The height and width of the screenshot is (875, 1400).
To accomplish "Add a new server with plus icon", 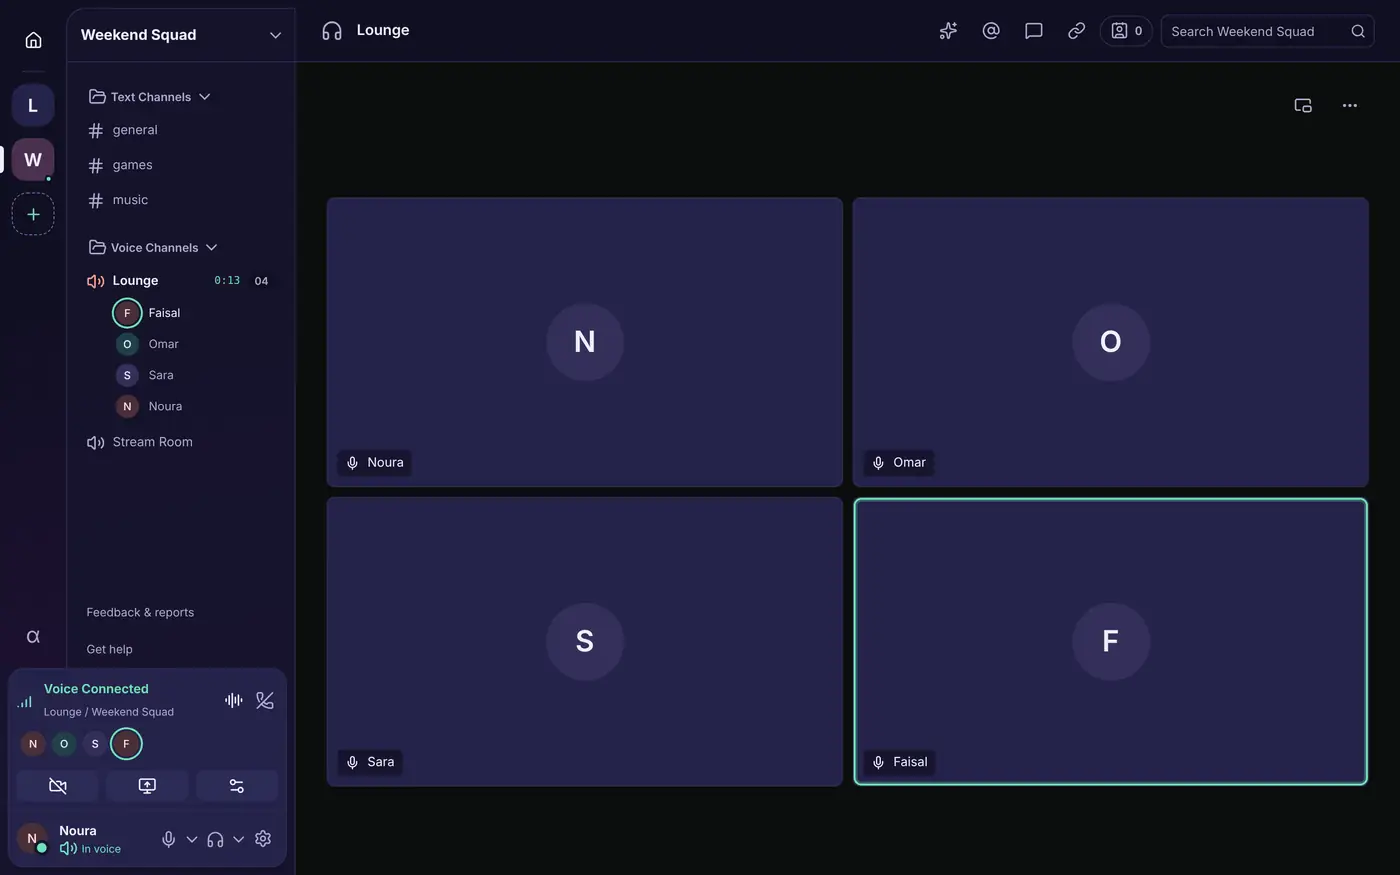I will coord(33,214).
